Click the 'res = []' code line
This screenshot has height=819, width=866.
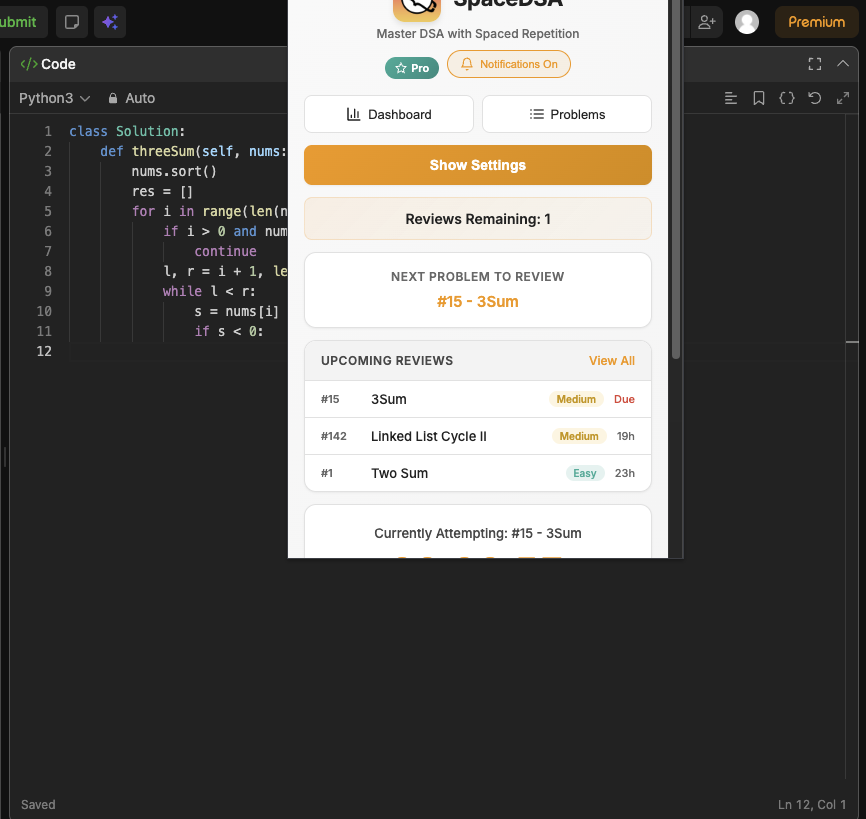click(x=162, y=192)
